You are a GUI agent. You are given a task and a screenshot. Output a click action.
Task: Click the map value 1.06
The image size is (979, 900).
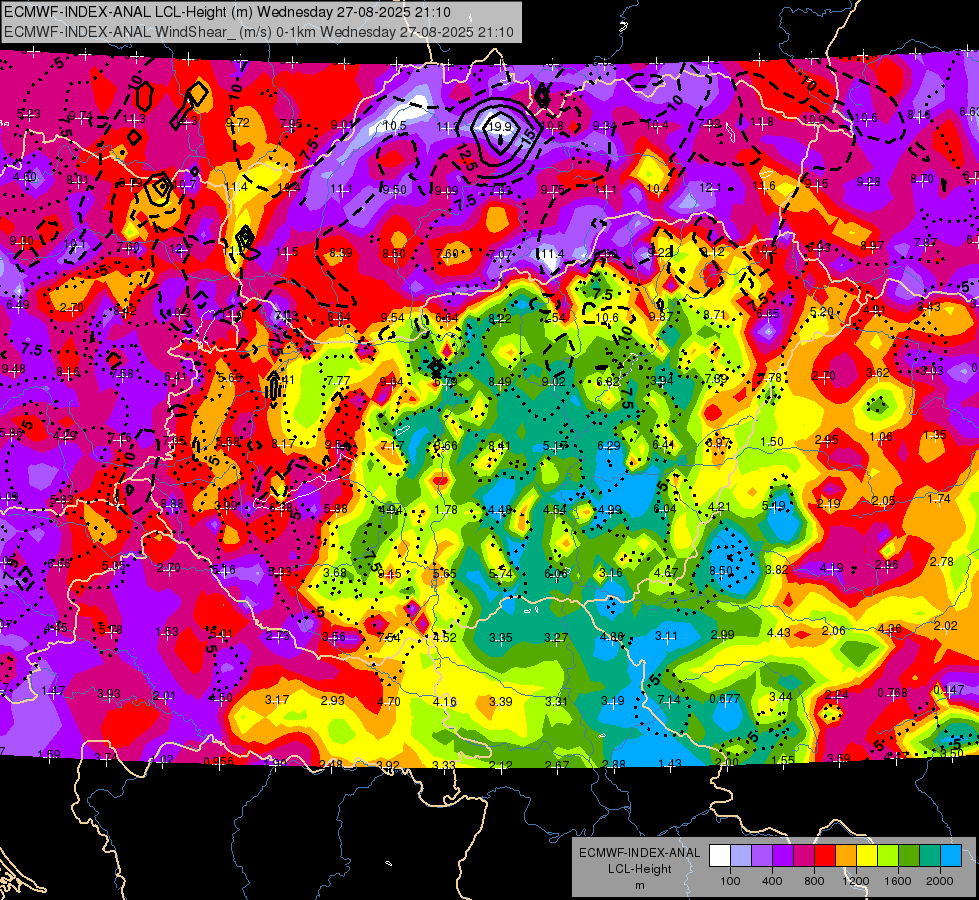[x=880, y=437]
